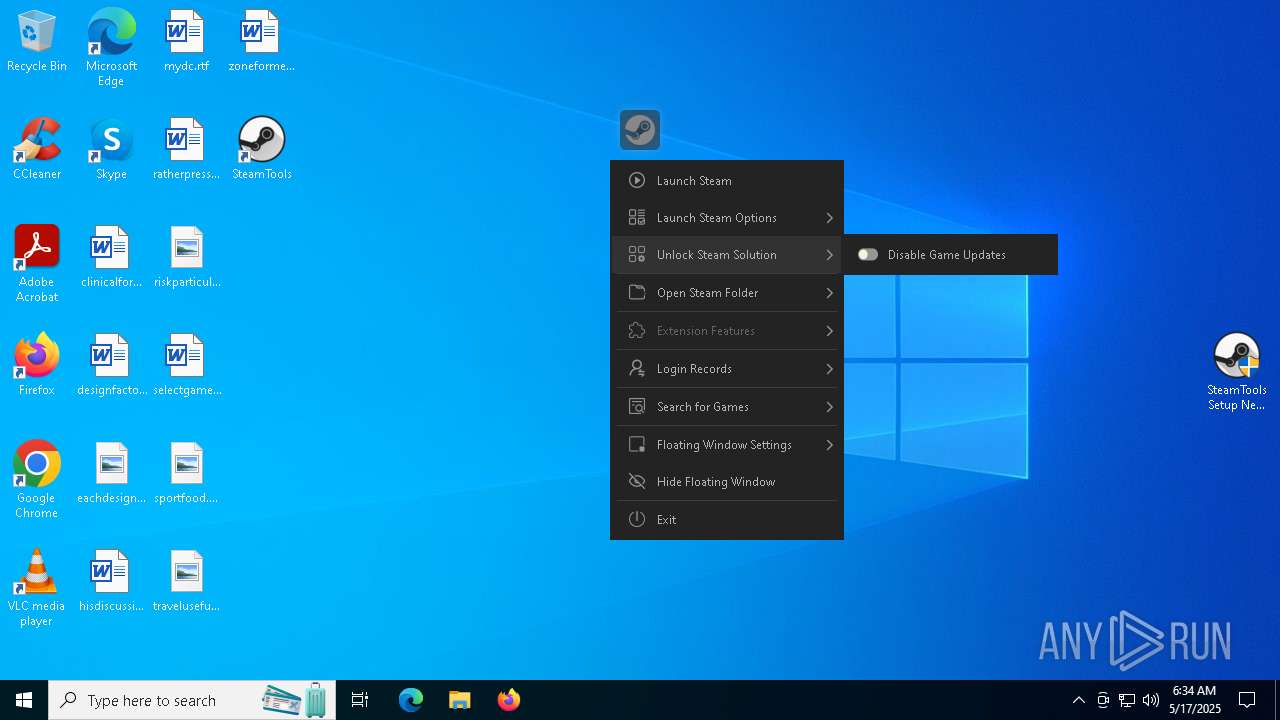
Task: Select the VLC media player desktop shortcut
Action: pyautogui.click(x=37, y=588)
